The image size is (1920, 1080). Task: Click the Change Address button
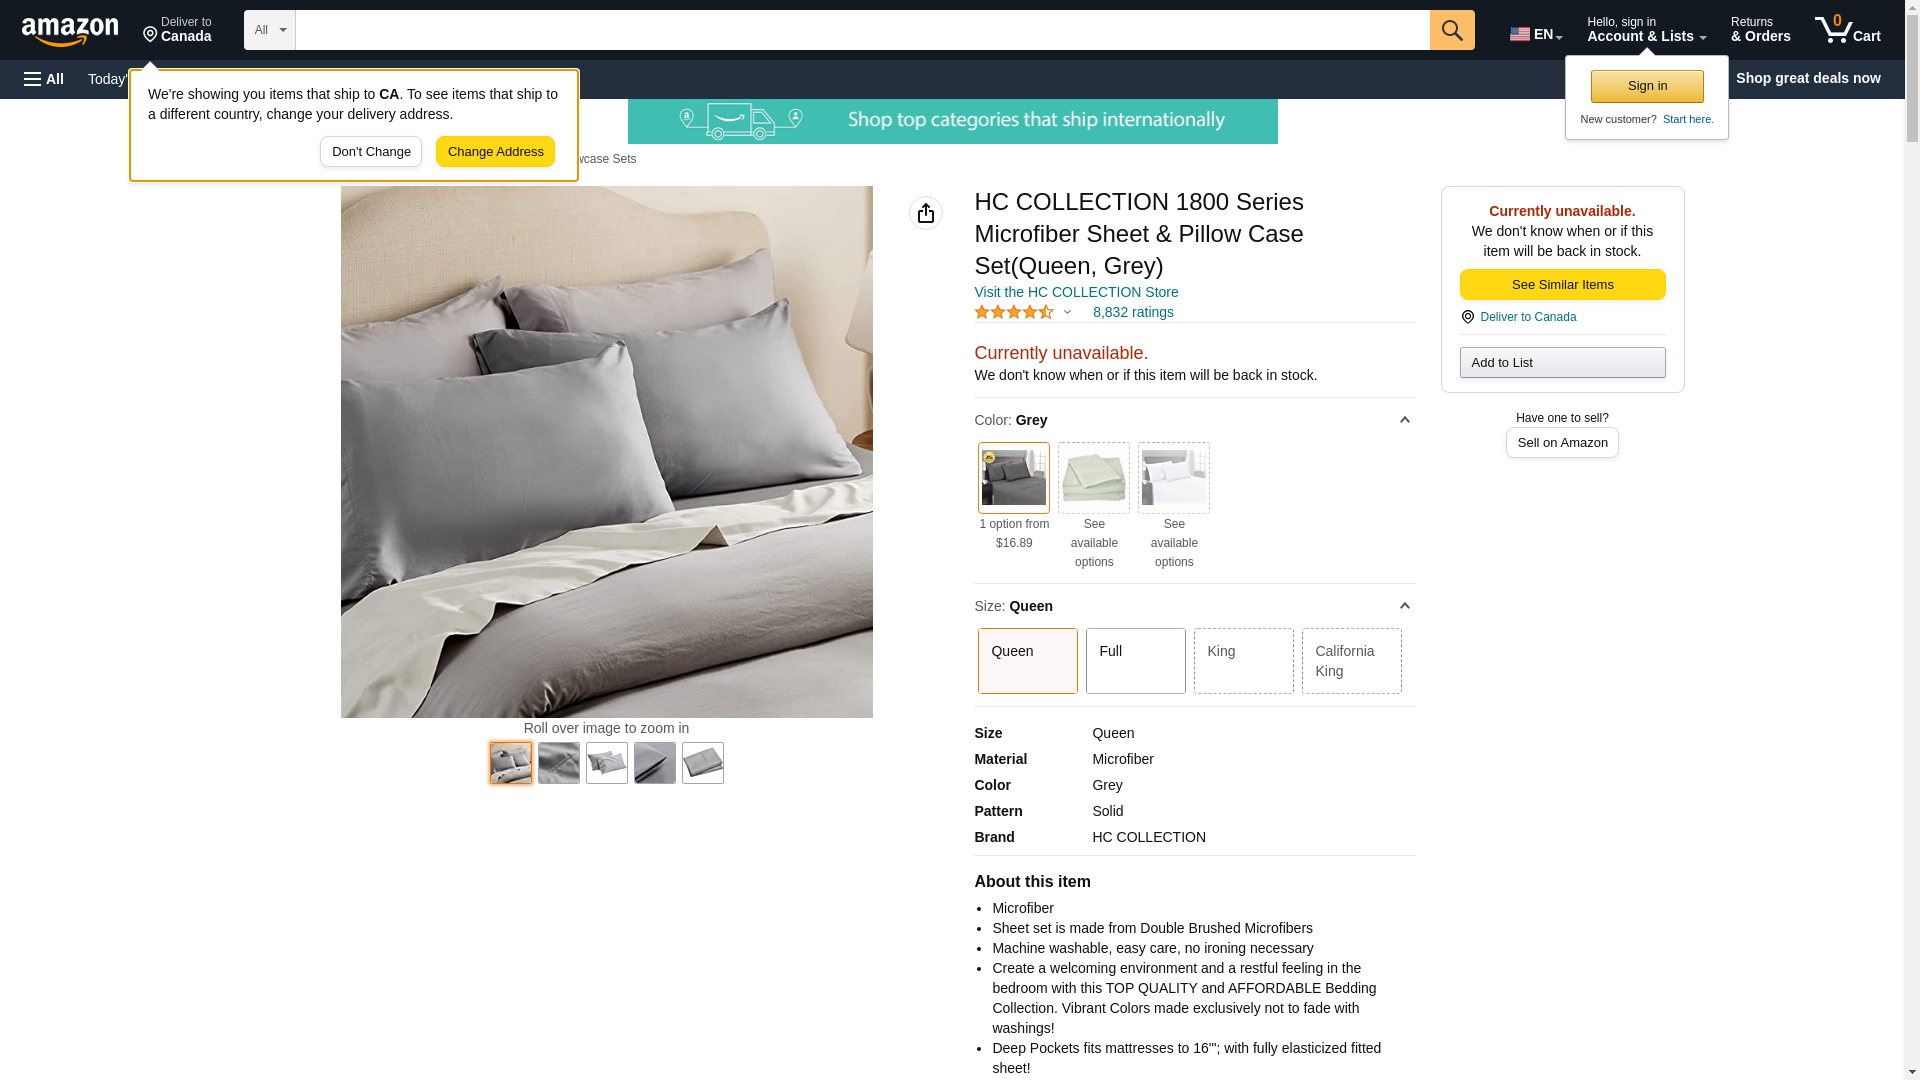[496, 152]
